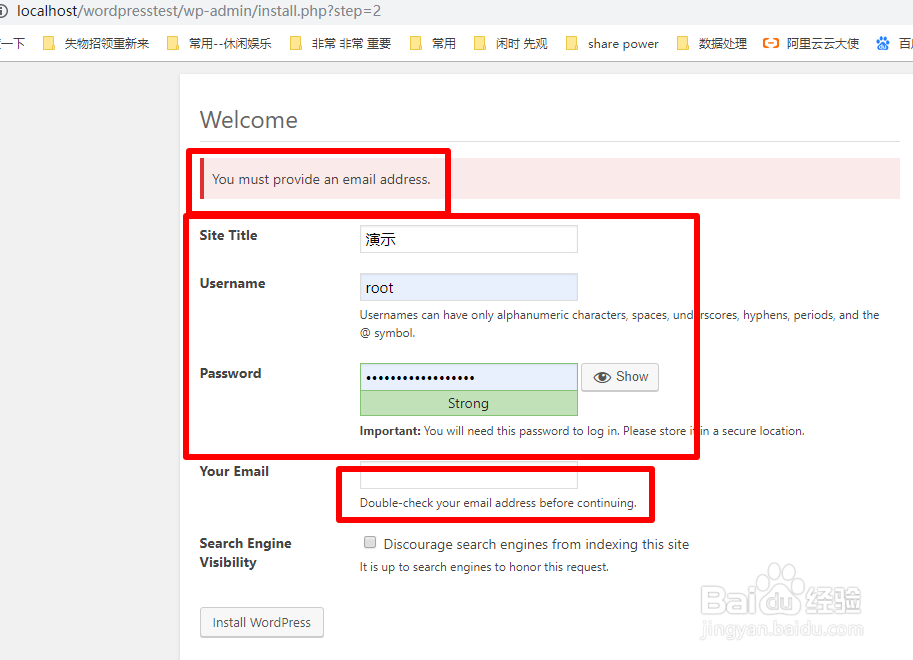Screen dimensions: 913x660
Task: Open the 非常 非常 重要 bookmark folder
Action: coord(341,44)
